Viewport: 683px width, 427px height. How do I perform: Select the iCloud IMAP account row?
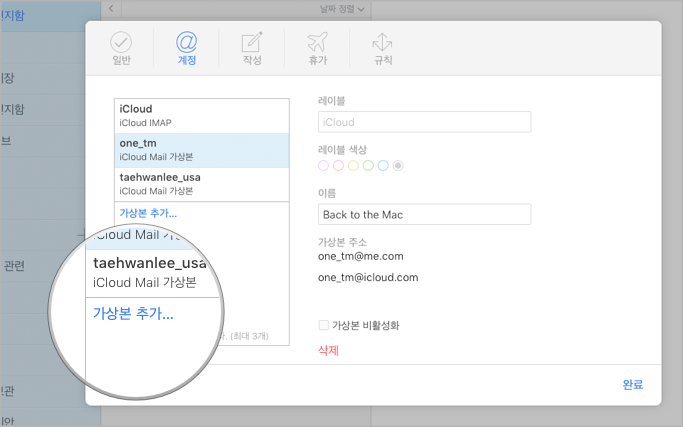202,116
